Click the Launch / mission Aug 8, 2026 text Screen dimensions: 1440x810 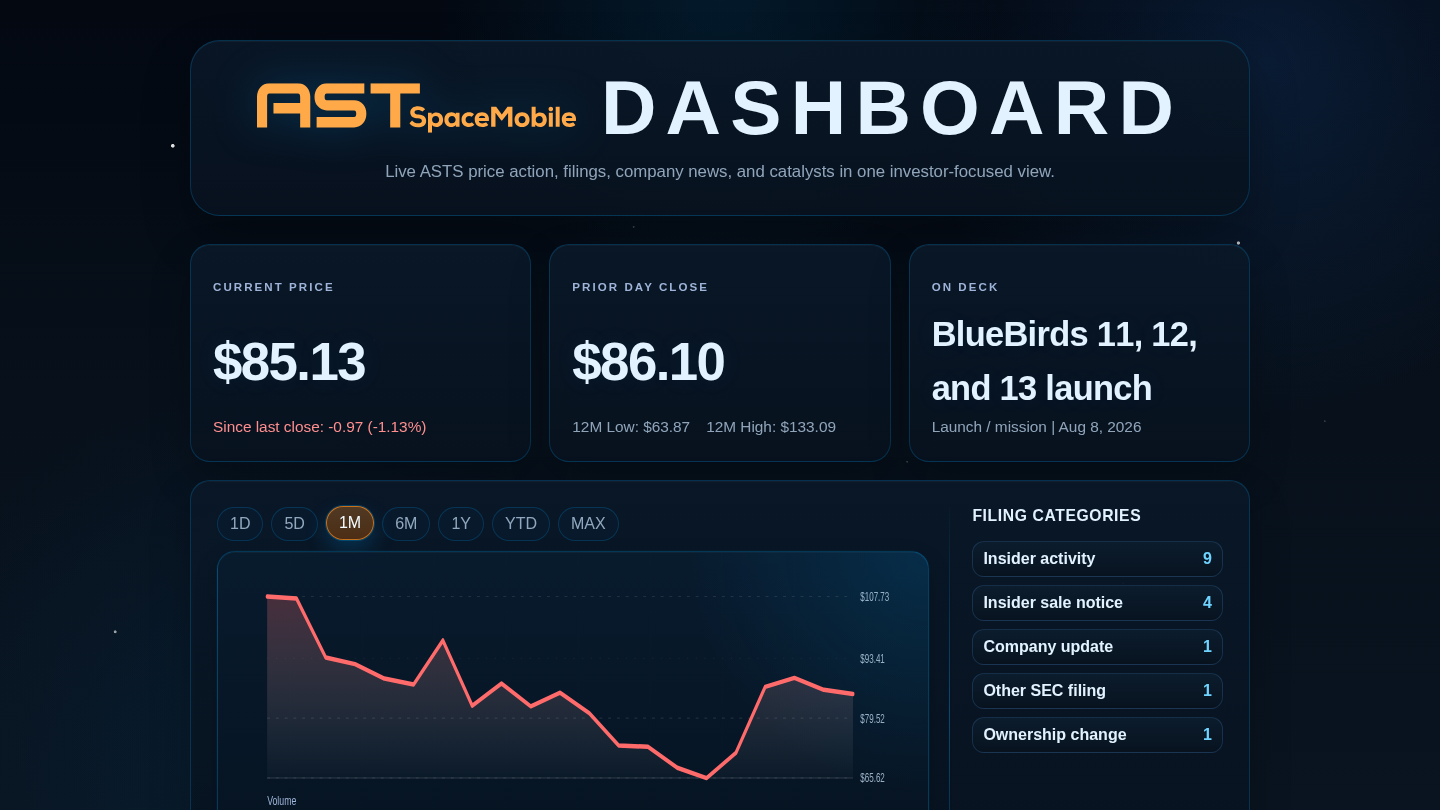pyautogui.click(x=1036, y=427)
